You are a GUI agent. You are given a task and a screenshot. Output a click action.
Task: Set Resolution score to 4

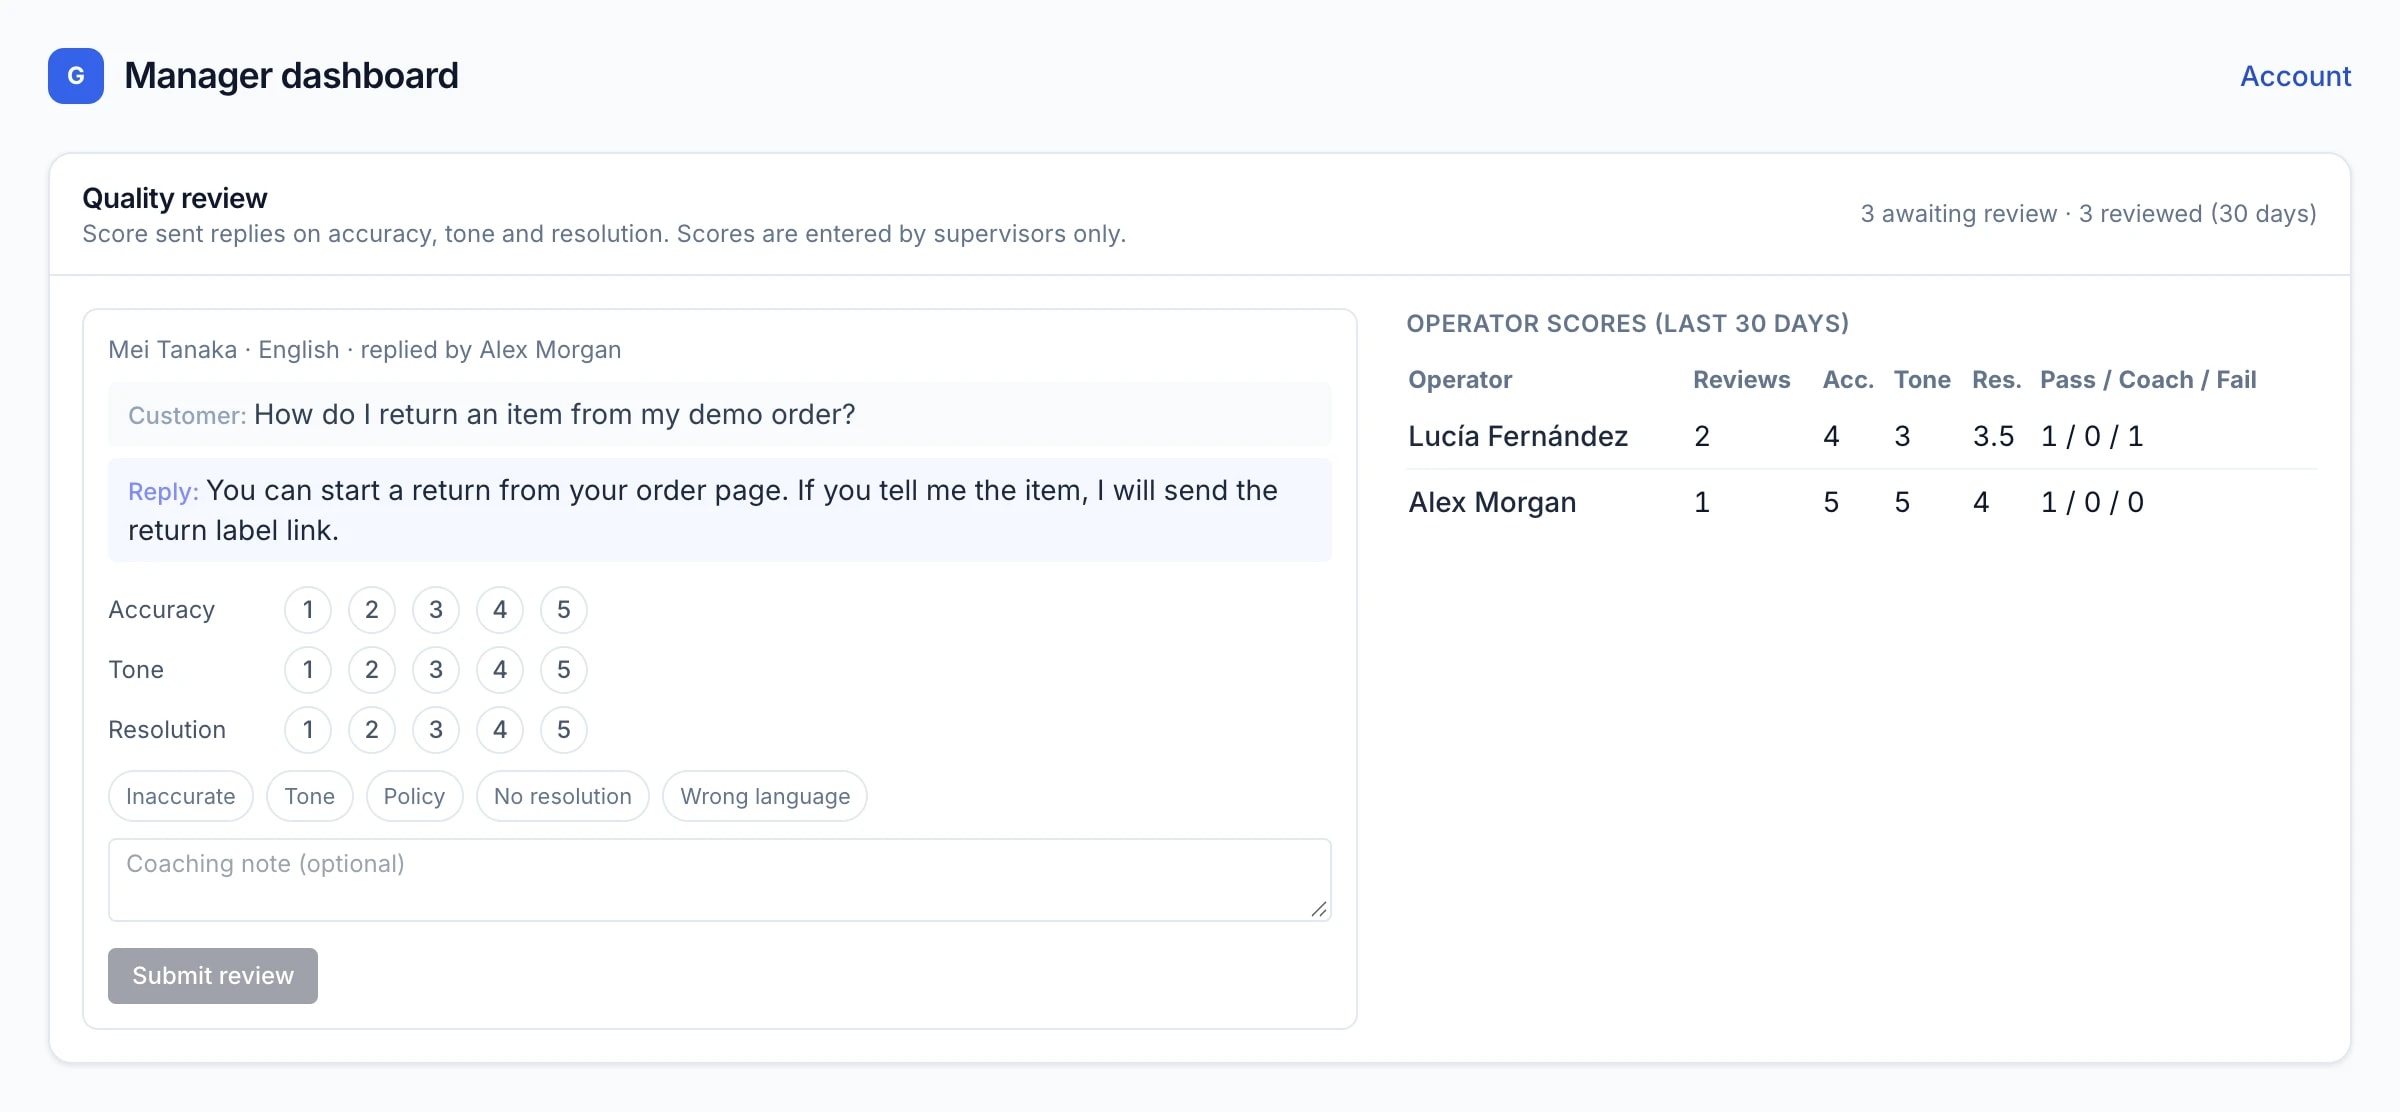tap(500, 730)
